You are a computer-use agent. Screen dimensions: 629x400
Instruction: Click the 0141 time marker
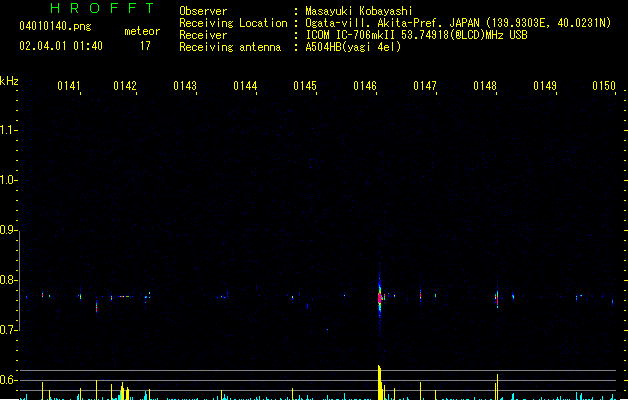(69, 86)
